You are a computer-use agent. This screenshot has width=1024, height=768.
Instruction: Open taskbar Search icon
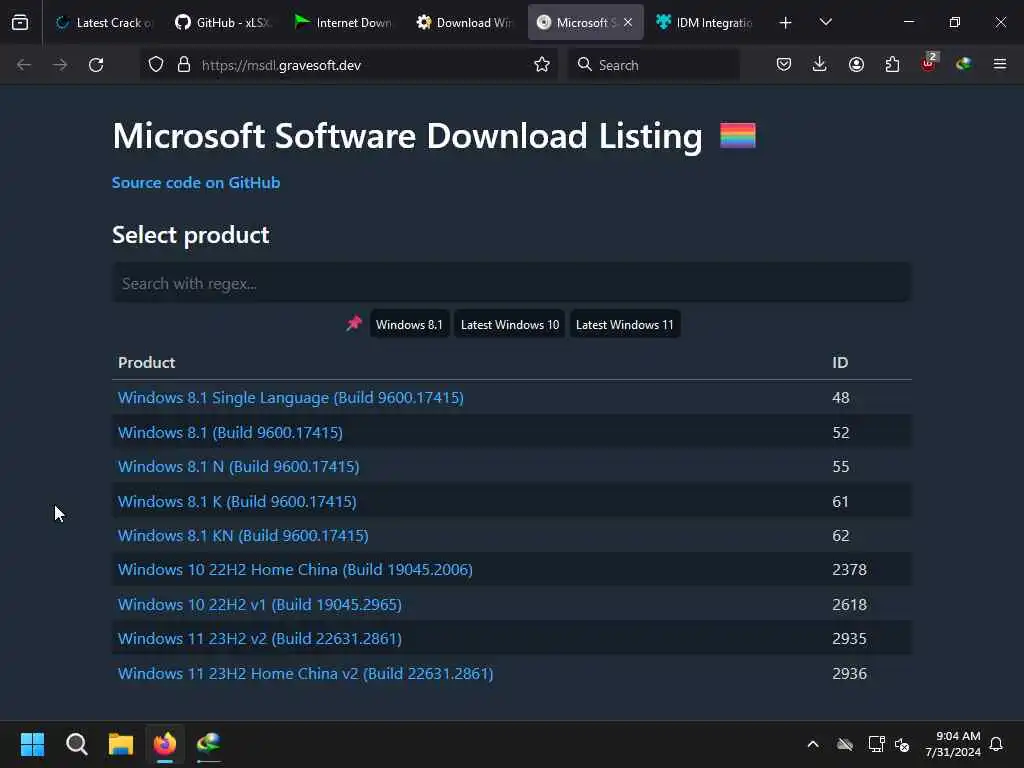(x=76, y=744)
